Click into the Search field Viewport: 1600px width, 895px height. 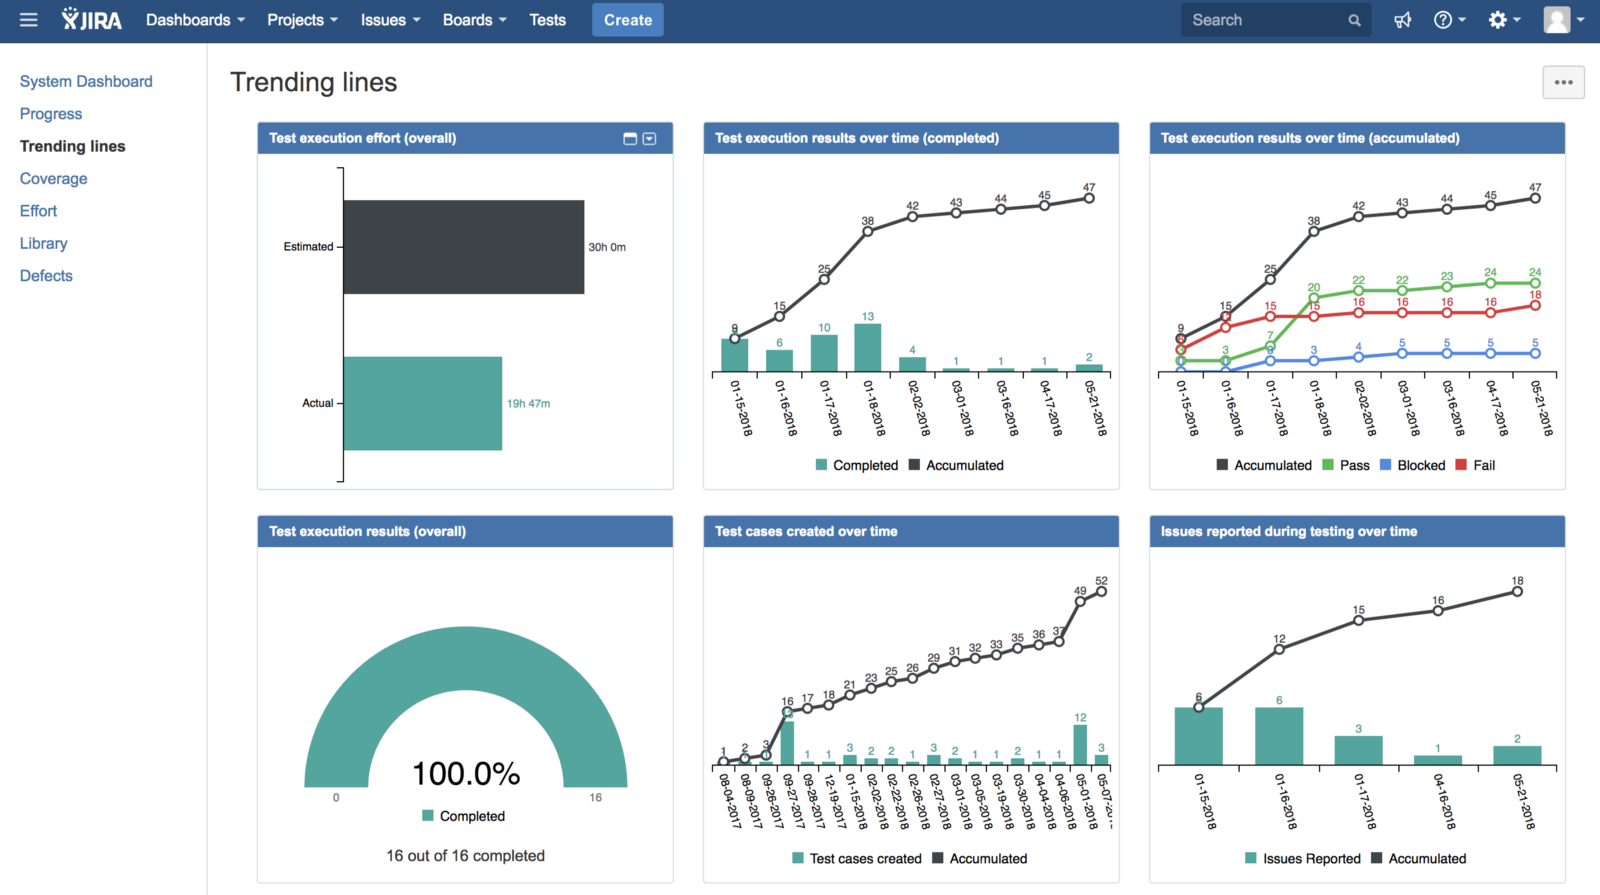coord(1265,20)
